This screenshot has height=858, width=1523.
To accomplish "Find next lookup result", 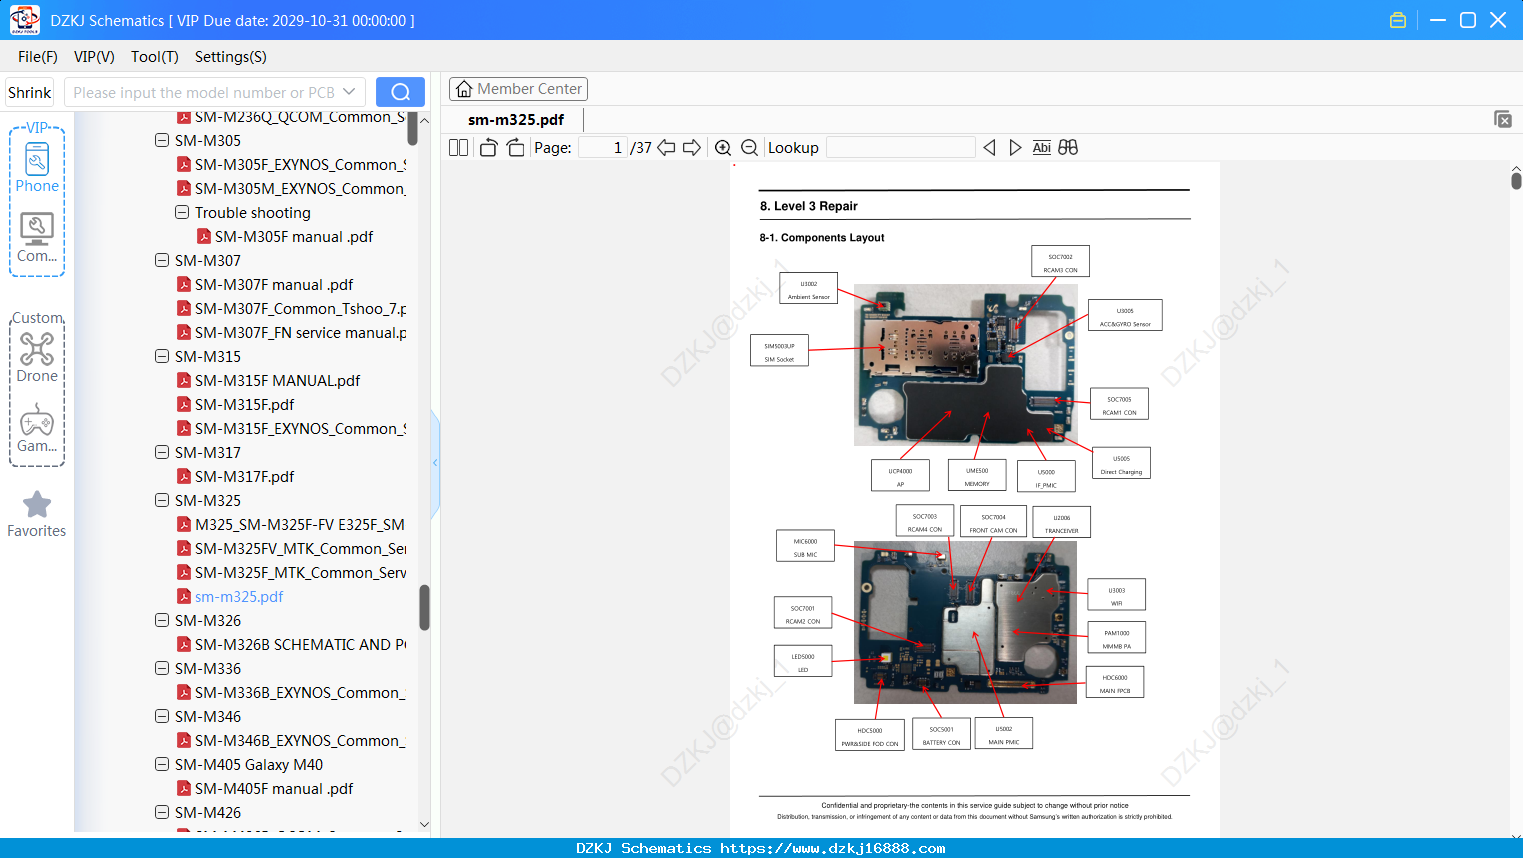I will (1015, 147).
